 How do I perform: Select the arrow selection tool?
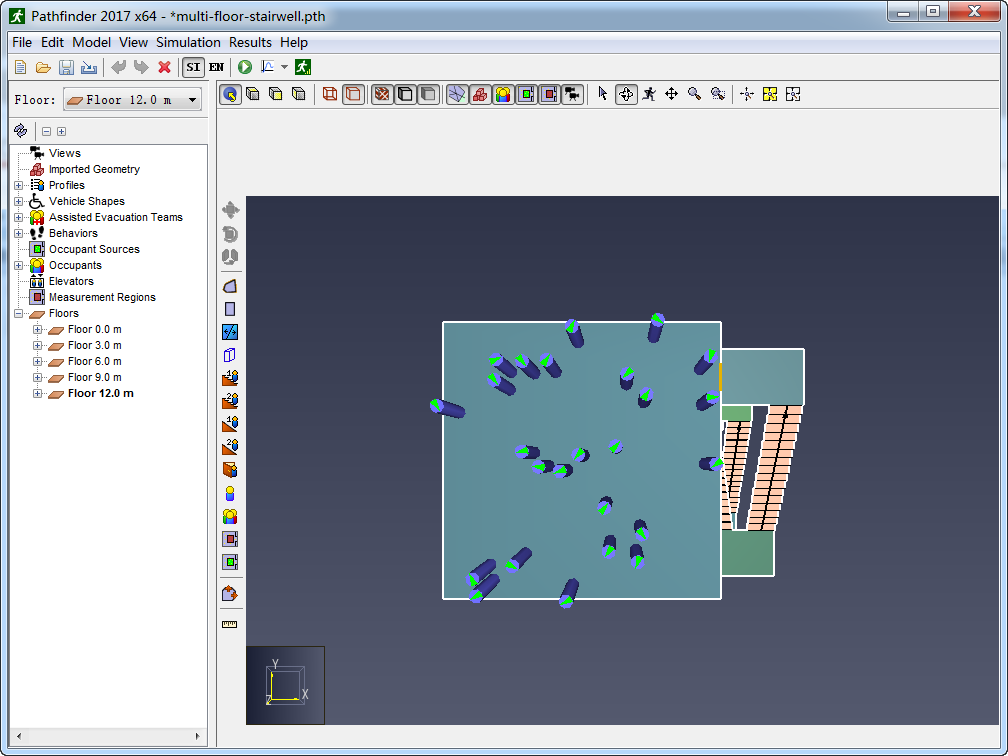click(602, 94)
